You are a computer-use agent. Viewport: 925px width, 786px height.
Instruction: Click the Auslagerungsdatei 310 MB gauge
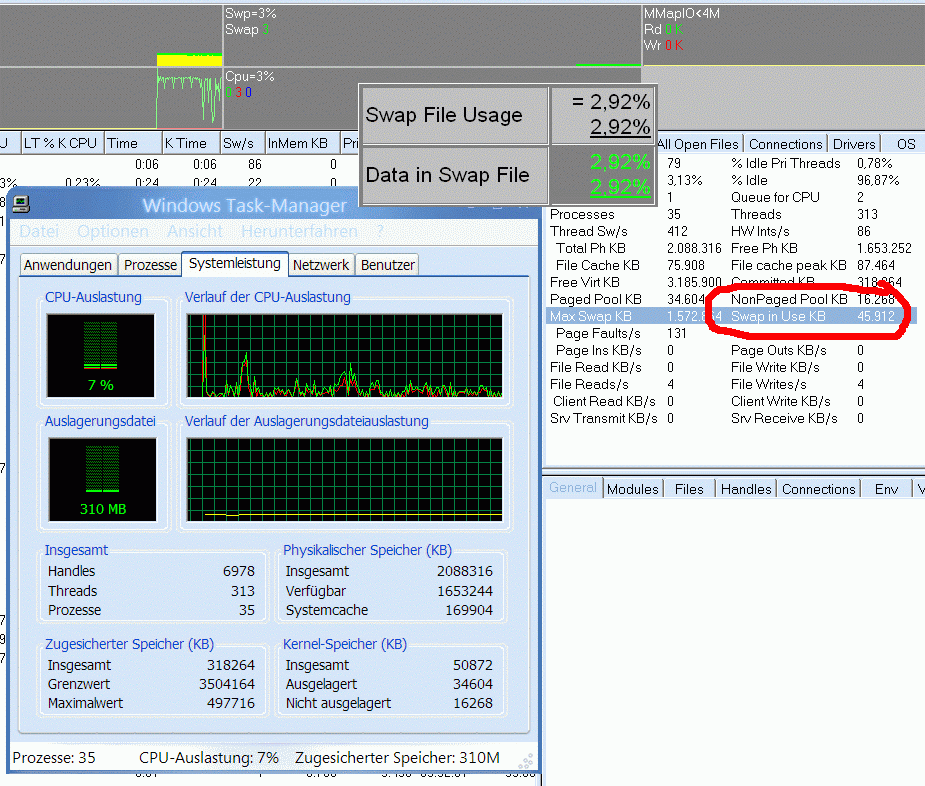[103, 480]
